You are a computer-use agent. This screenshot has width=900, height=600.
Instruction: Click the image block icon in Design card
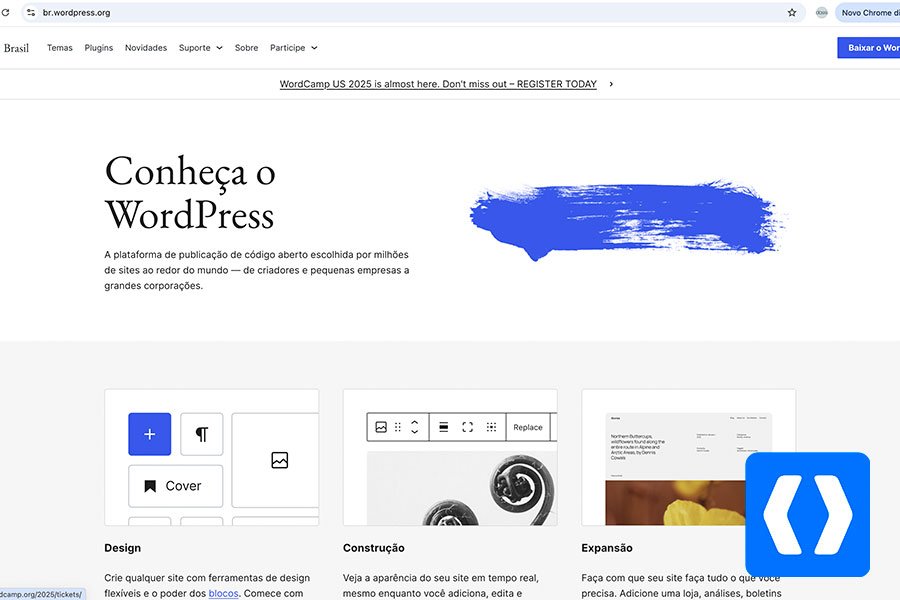(280, 460)
